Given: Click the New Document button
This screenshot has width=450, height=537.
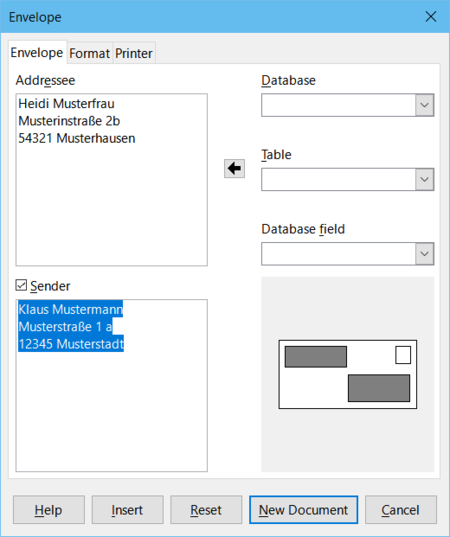Looking at the screenshot, I should [x=303, y=510].
